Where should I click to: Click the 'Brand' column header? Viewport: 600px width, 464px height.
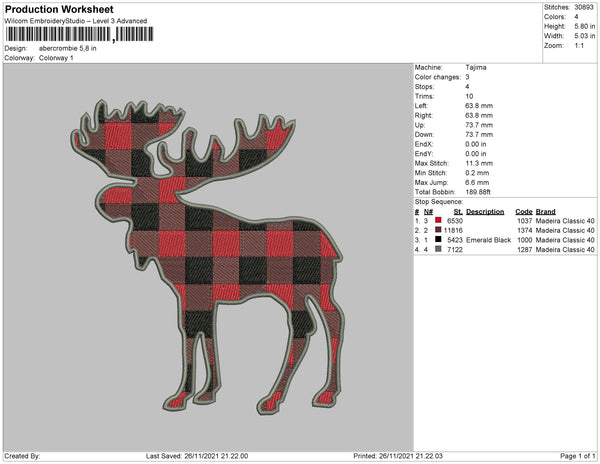point(546,212)
